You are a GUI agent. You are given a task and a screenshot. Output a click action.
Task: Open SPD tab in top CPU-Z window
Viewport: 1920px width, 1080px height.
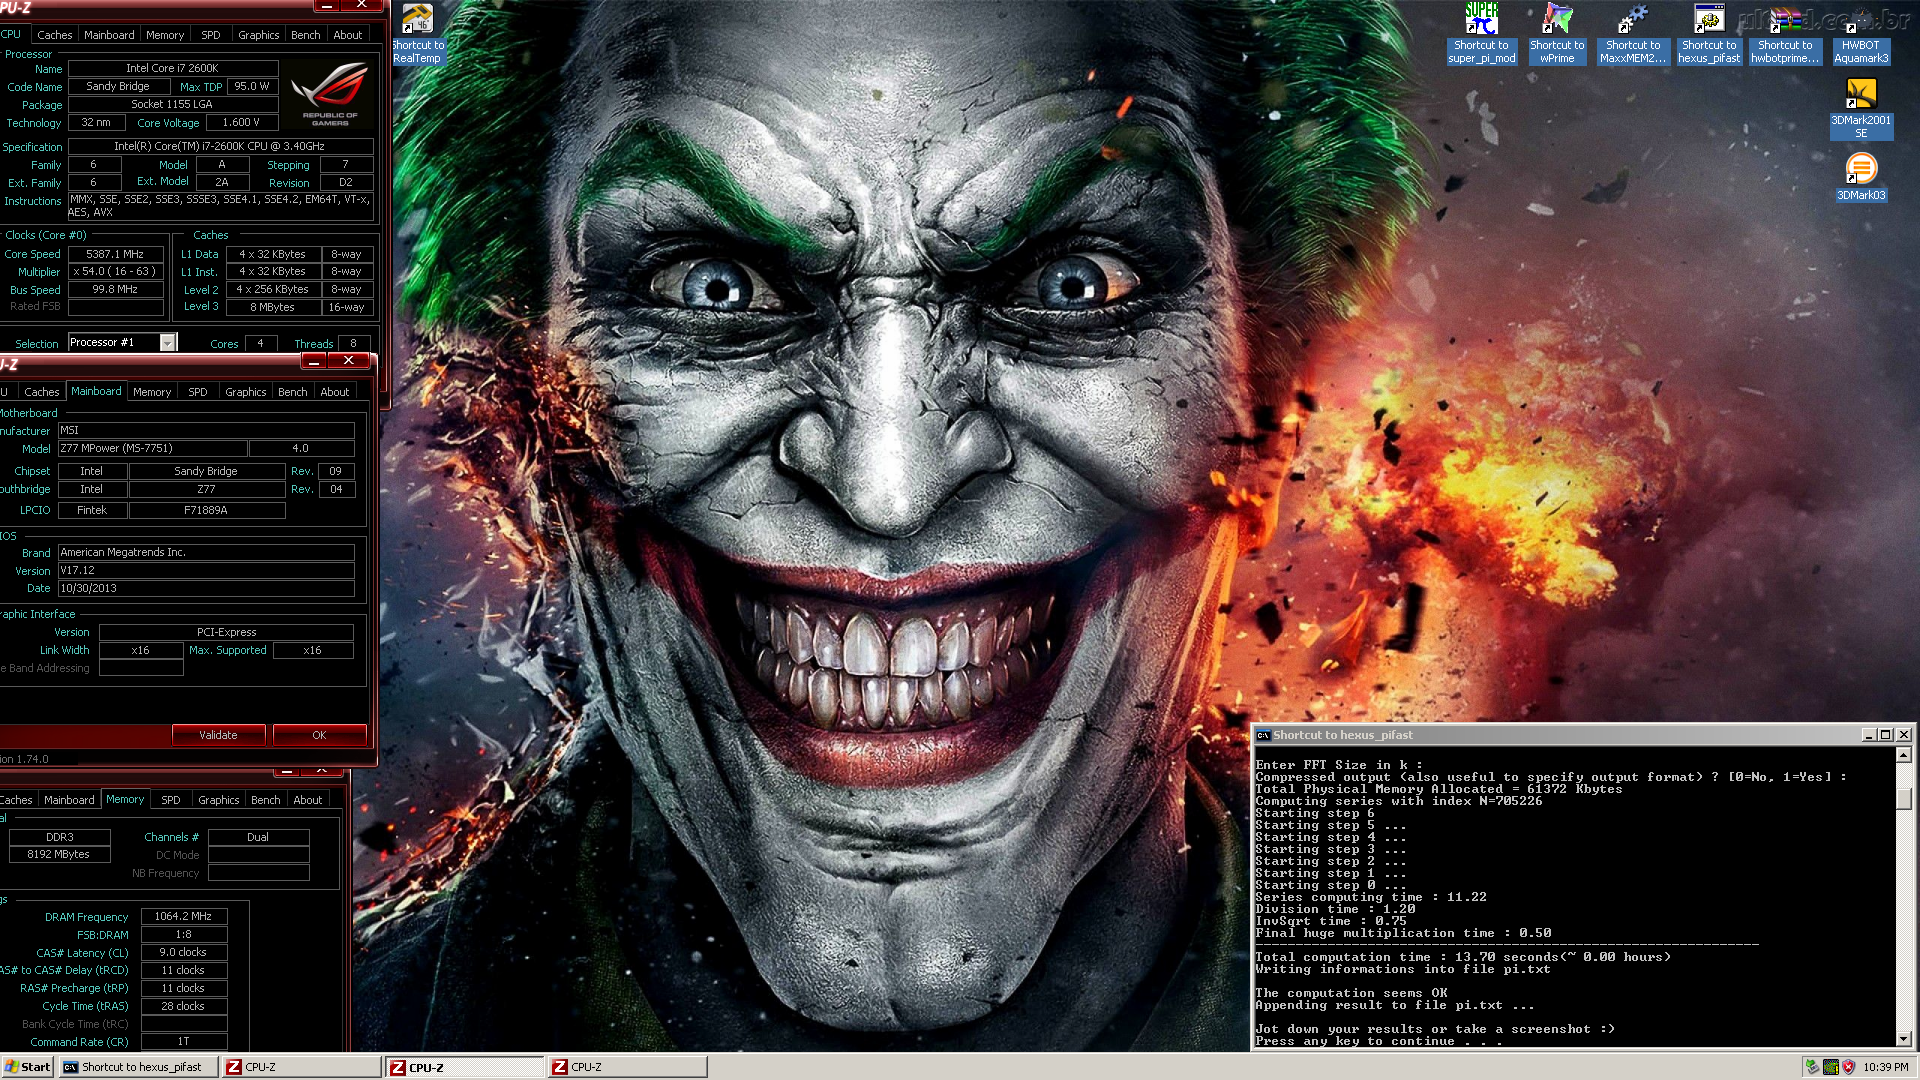click(x=210, y=35)
